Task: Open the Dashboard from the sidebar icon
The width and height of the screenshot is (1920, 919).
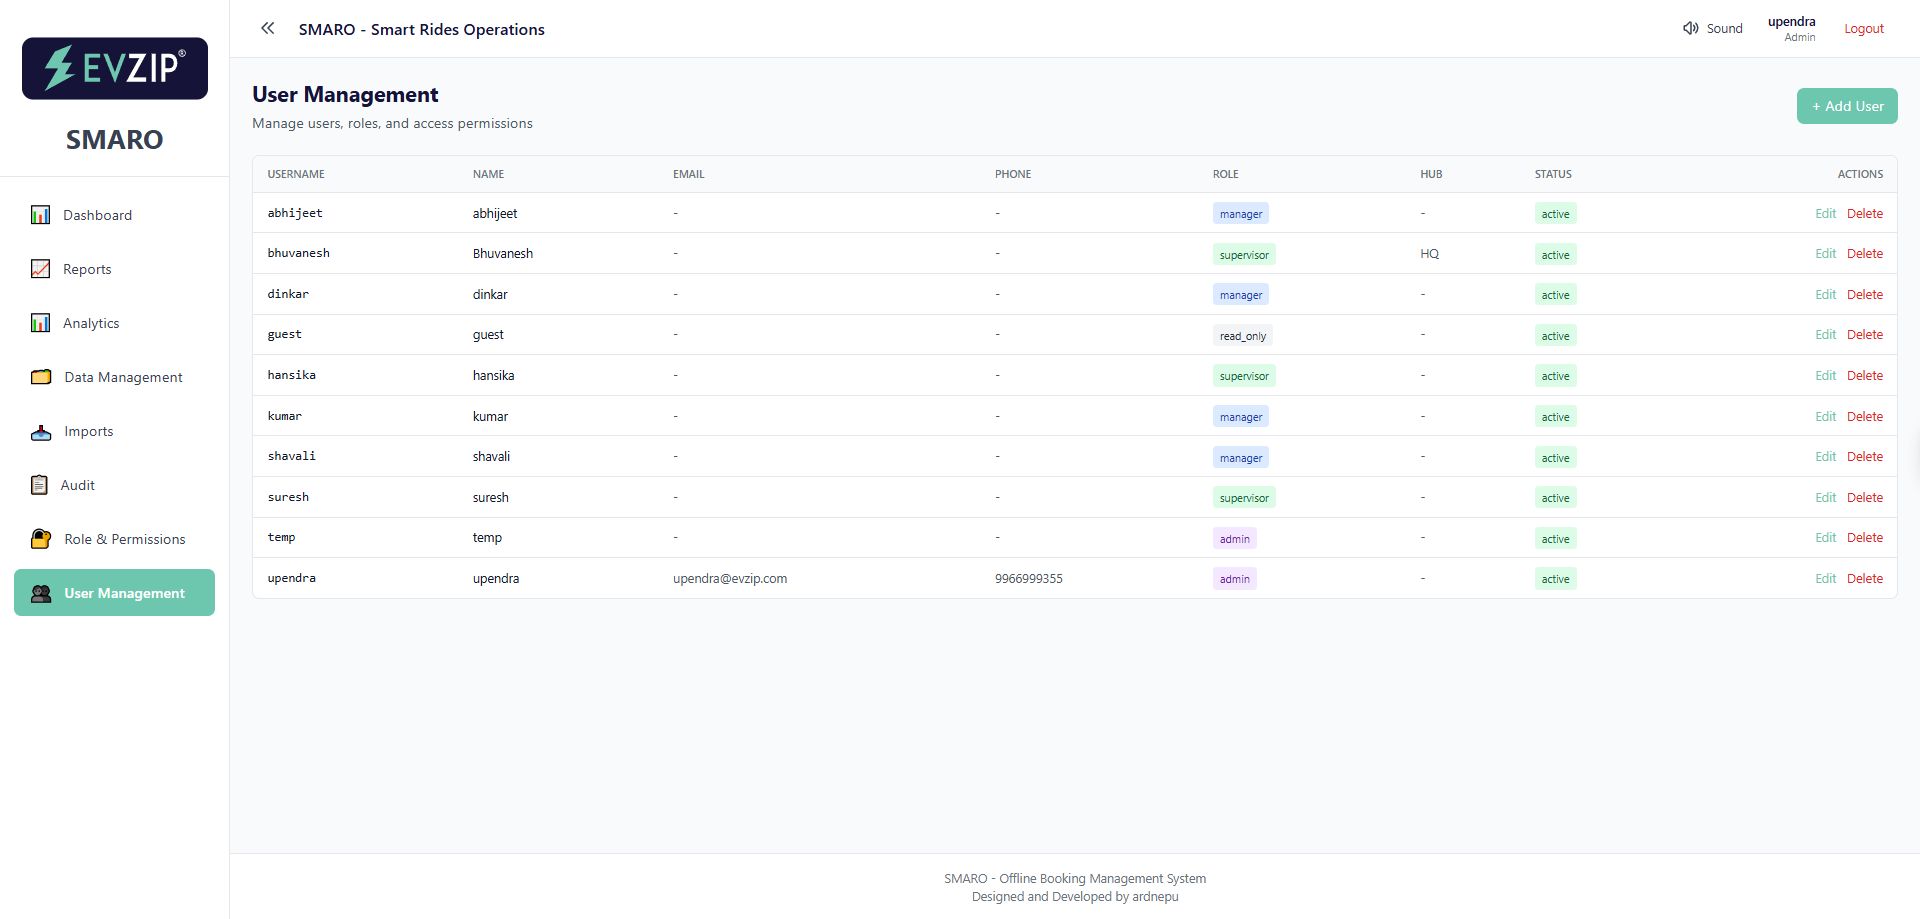Action: 40,214
